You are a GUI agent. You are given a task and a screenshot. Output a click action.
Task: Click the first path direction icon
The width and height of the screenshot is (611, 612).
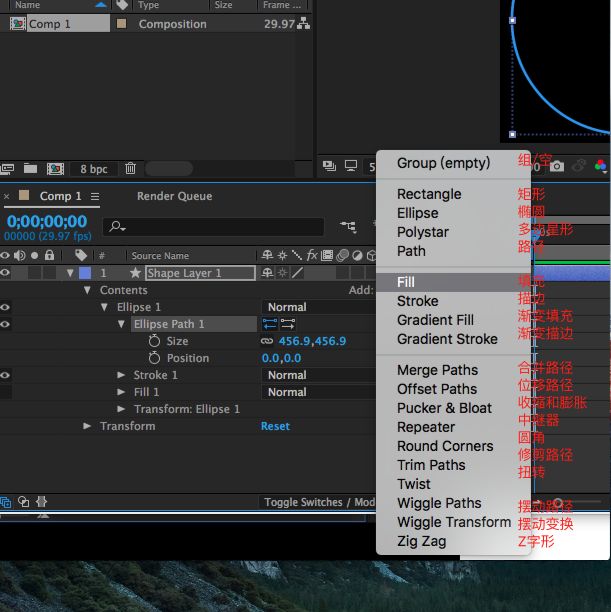click(270, 324)
